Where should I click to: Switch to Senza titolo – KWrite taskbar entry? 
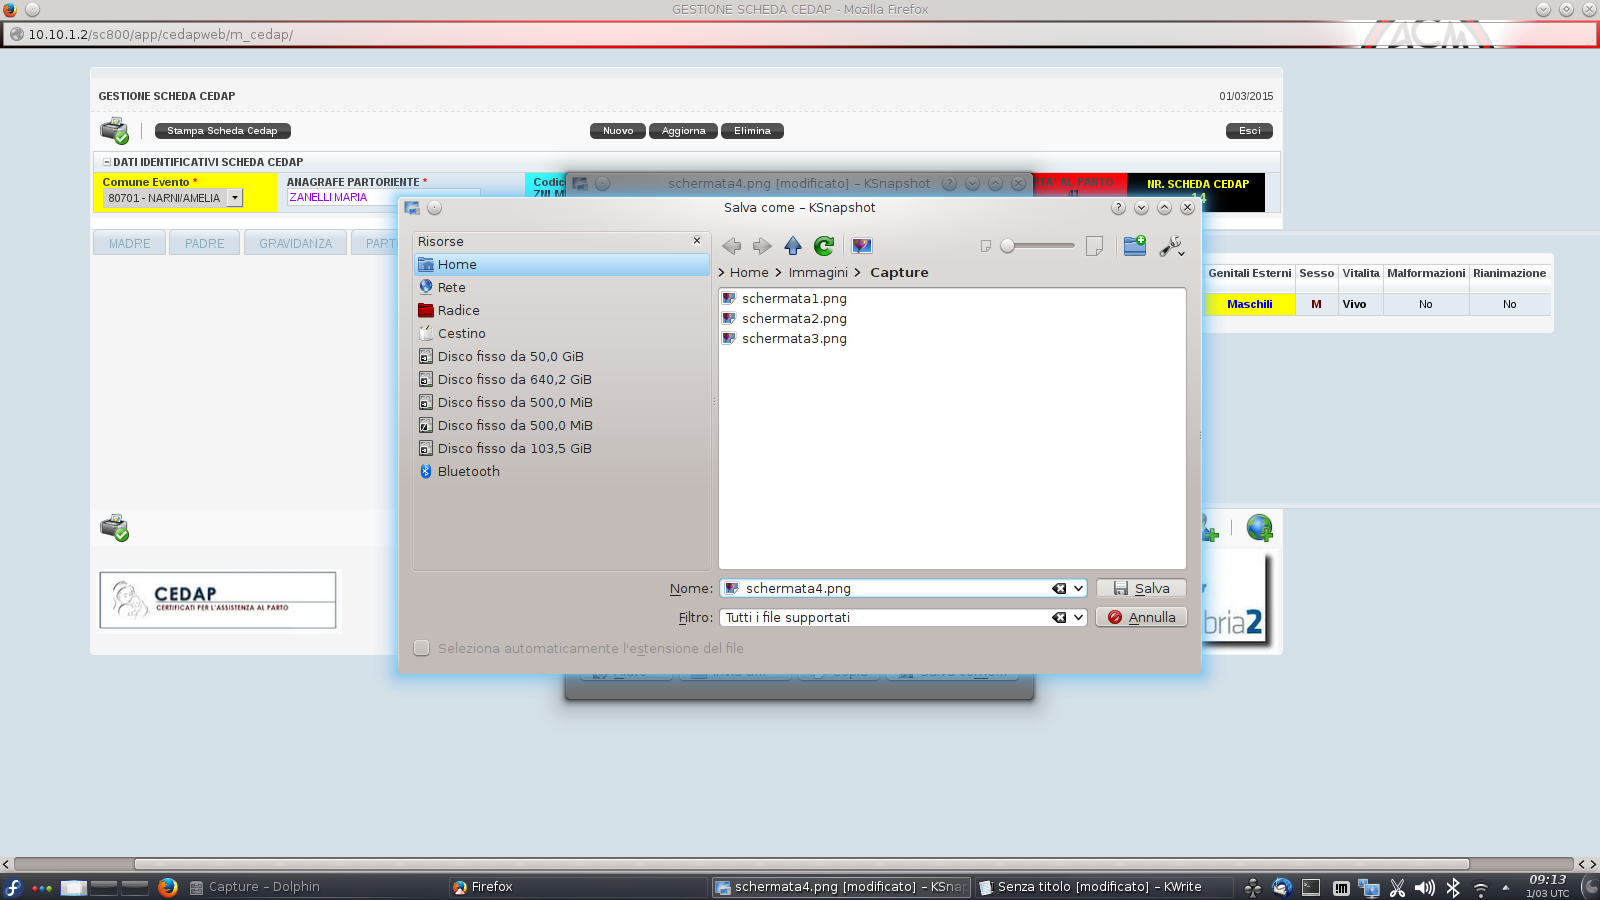click(1103, 887)
